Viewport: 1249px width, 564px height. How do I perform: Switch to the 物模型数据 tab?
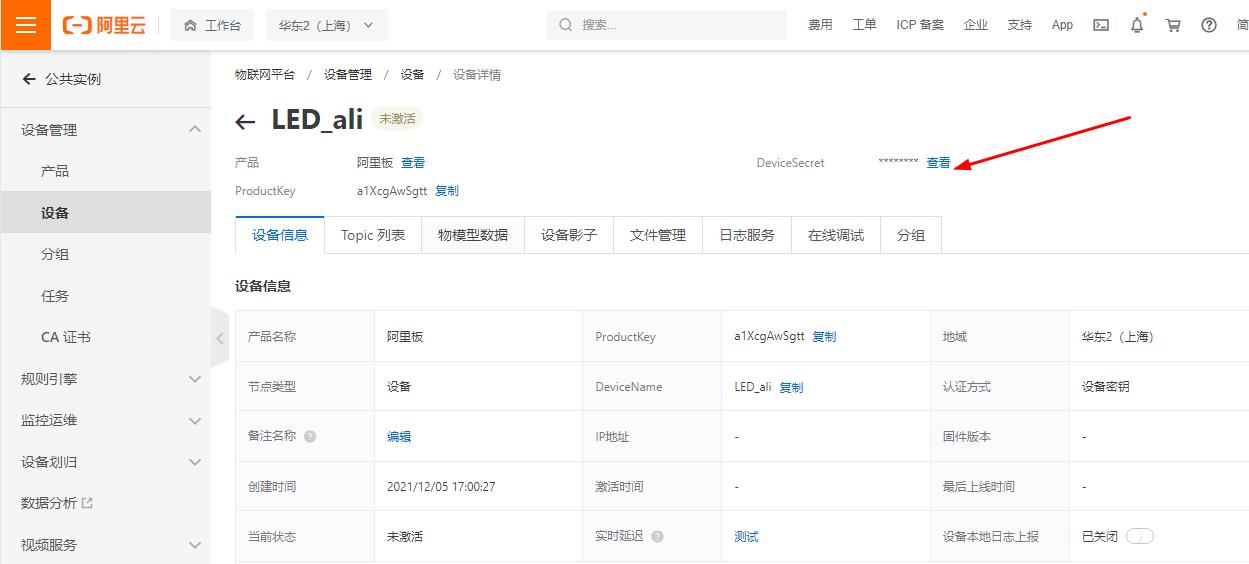tap(473, 235)
